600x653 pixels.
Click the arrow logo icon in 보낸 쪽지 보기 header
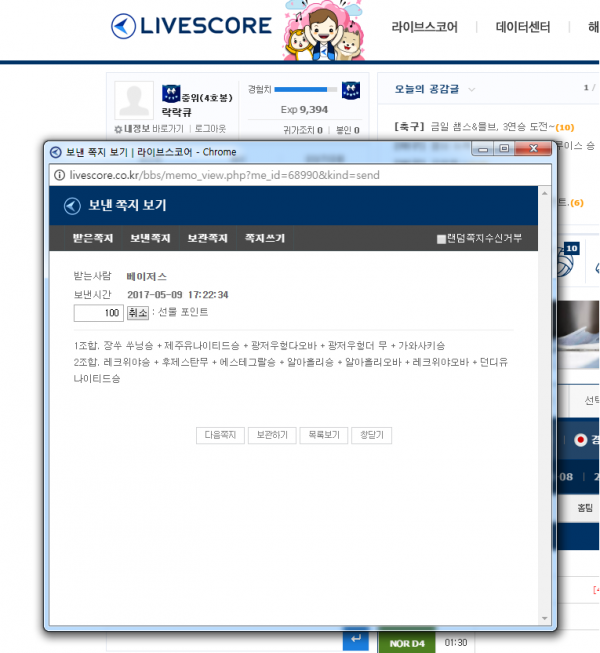pyautogui.click(x=72, y=206)
